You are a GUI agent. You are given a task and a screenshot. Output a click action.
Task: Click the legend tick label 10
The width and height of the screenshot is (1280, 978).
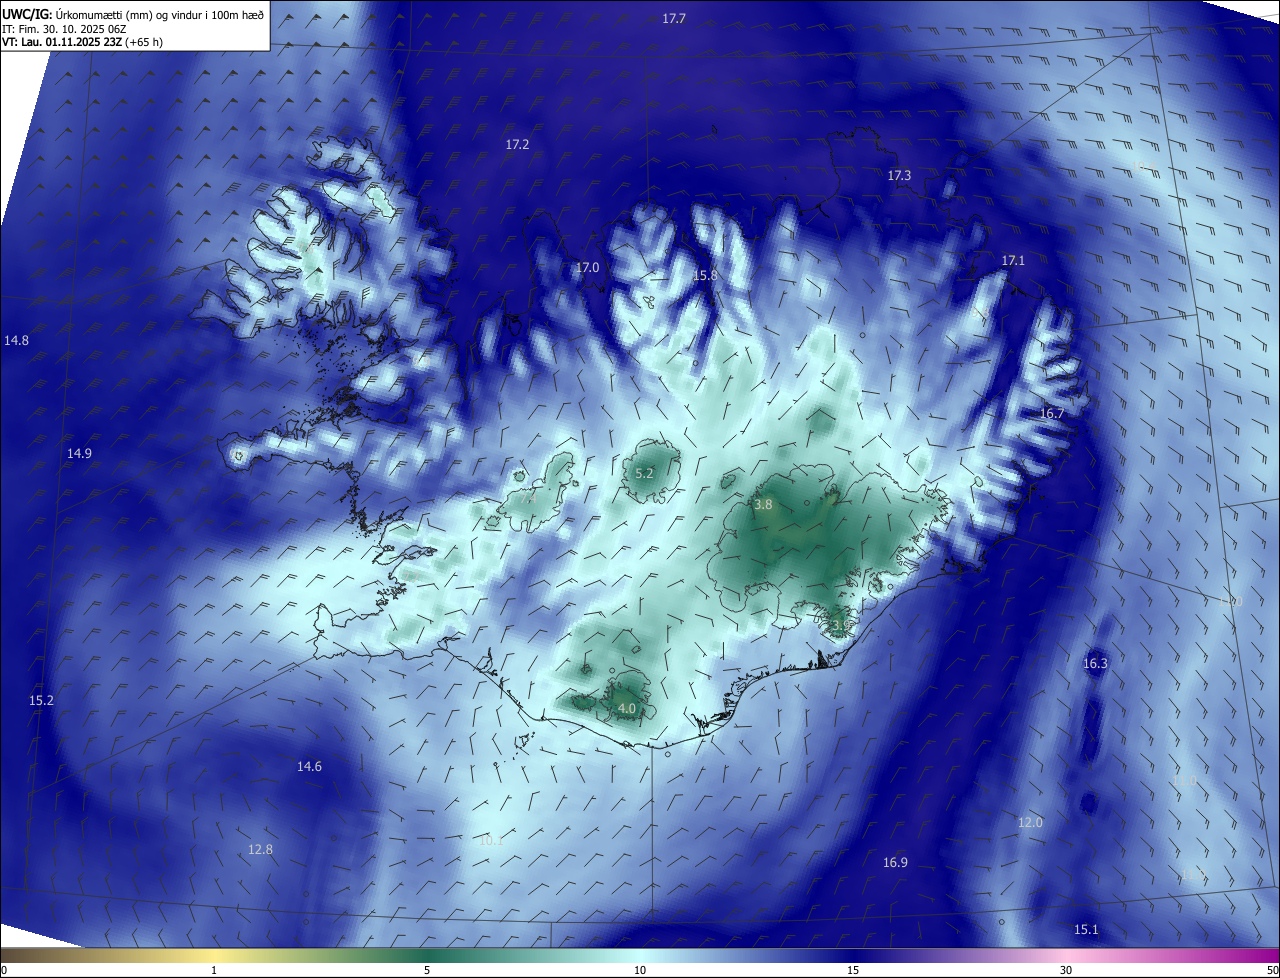pyautogui.click(x=640, y=970)
